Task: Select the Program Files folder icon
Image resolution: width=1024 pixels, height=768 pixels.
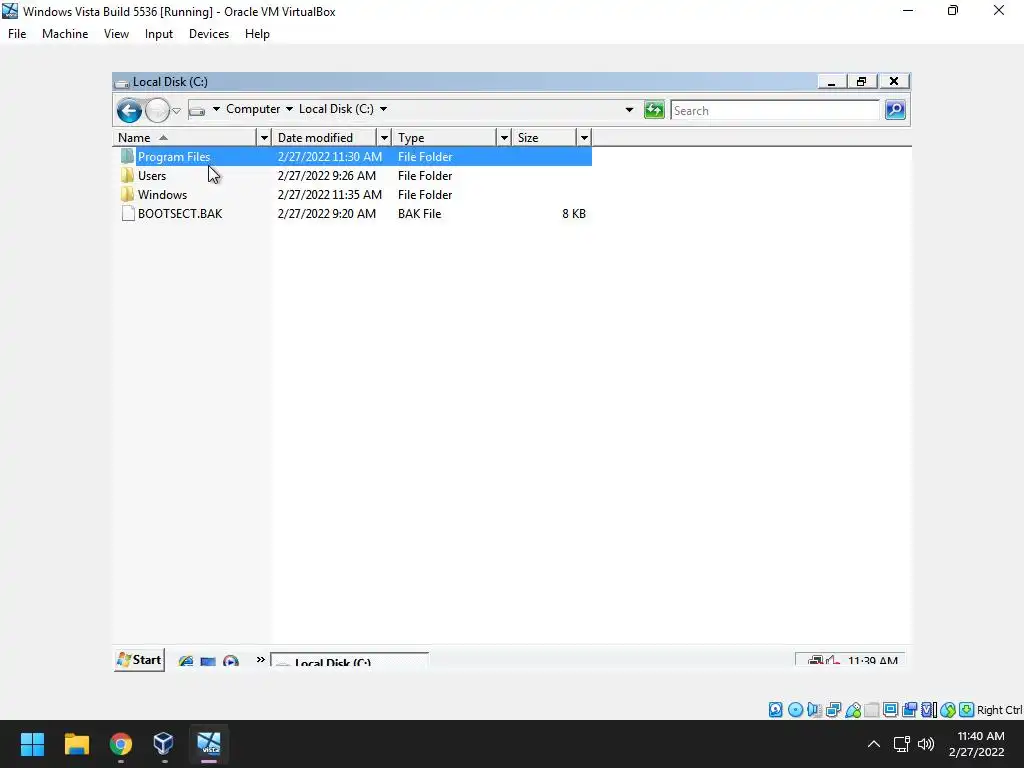Action: [127, 157]
